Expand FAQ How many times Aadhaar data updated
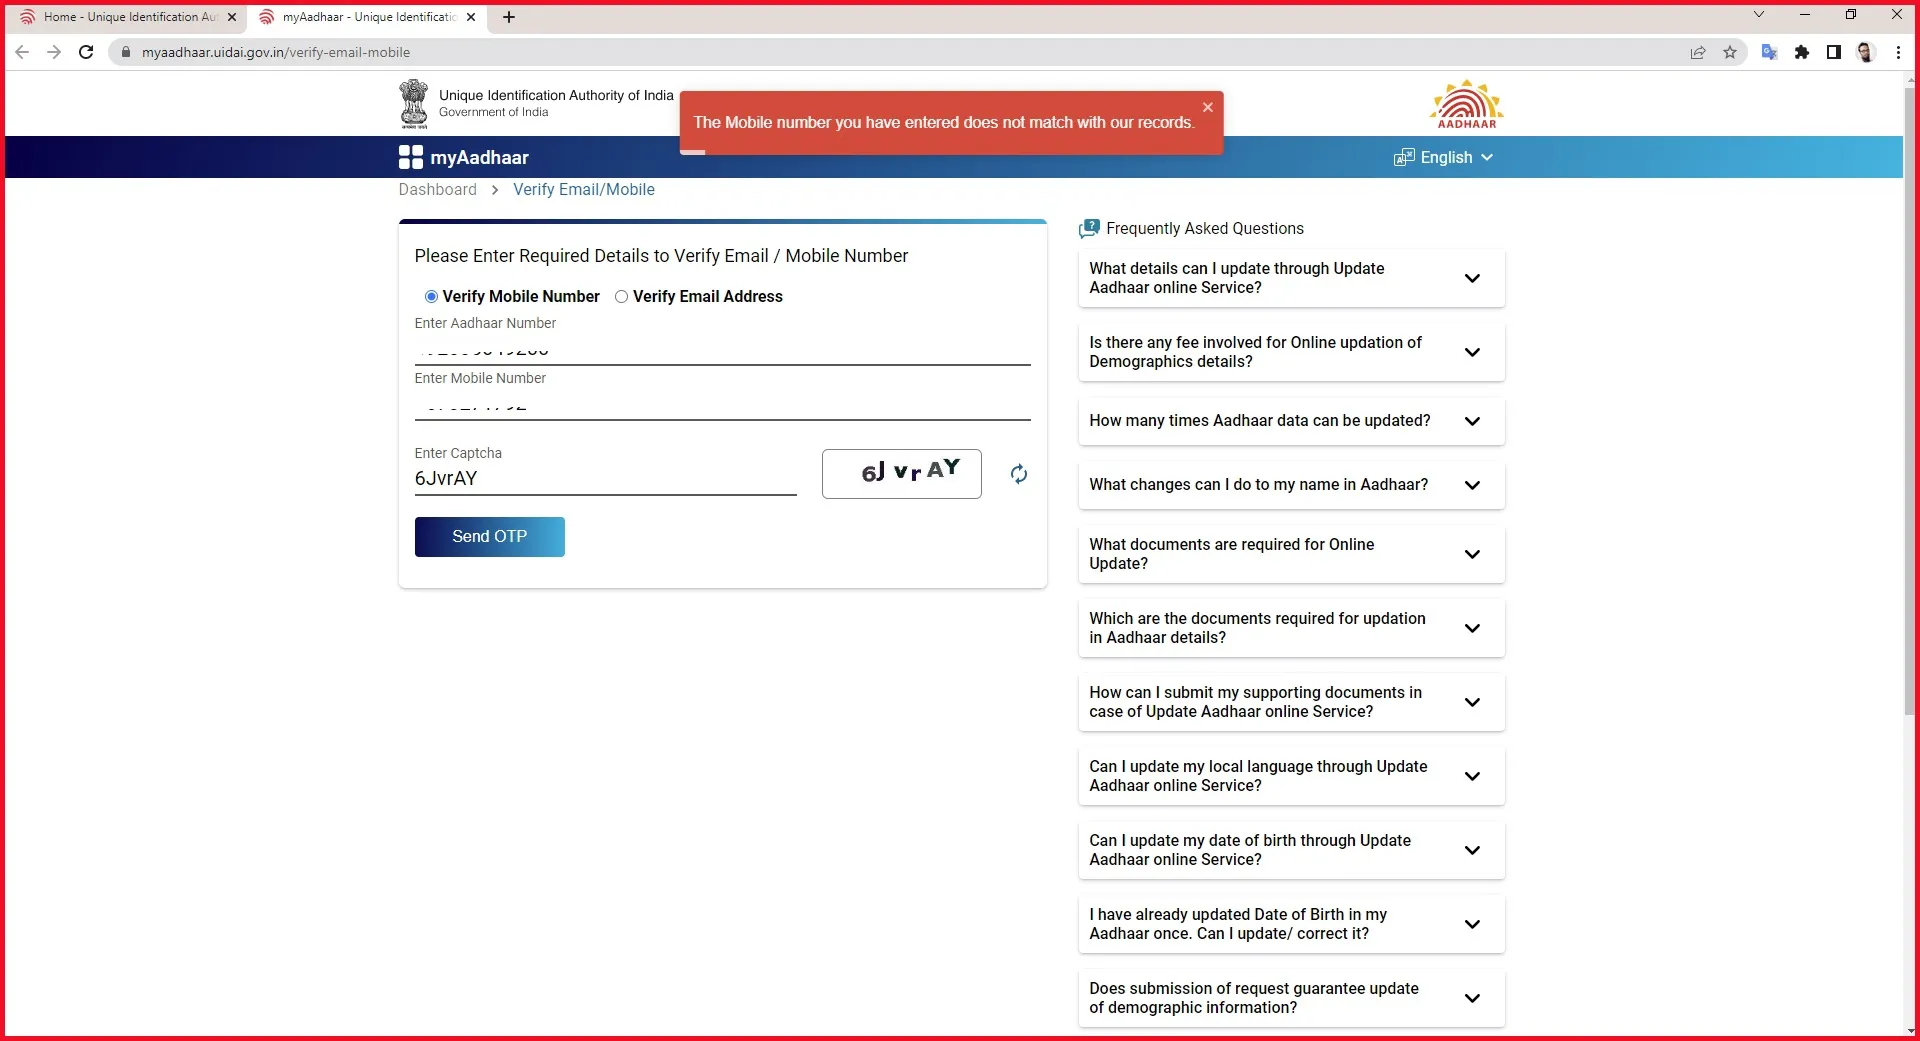Image resolution: width=1920 pixels, height=1041 pixels. point(1291,421)
